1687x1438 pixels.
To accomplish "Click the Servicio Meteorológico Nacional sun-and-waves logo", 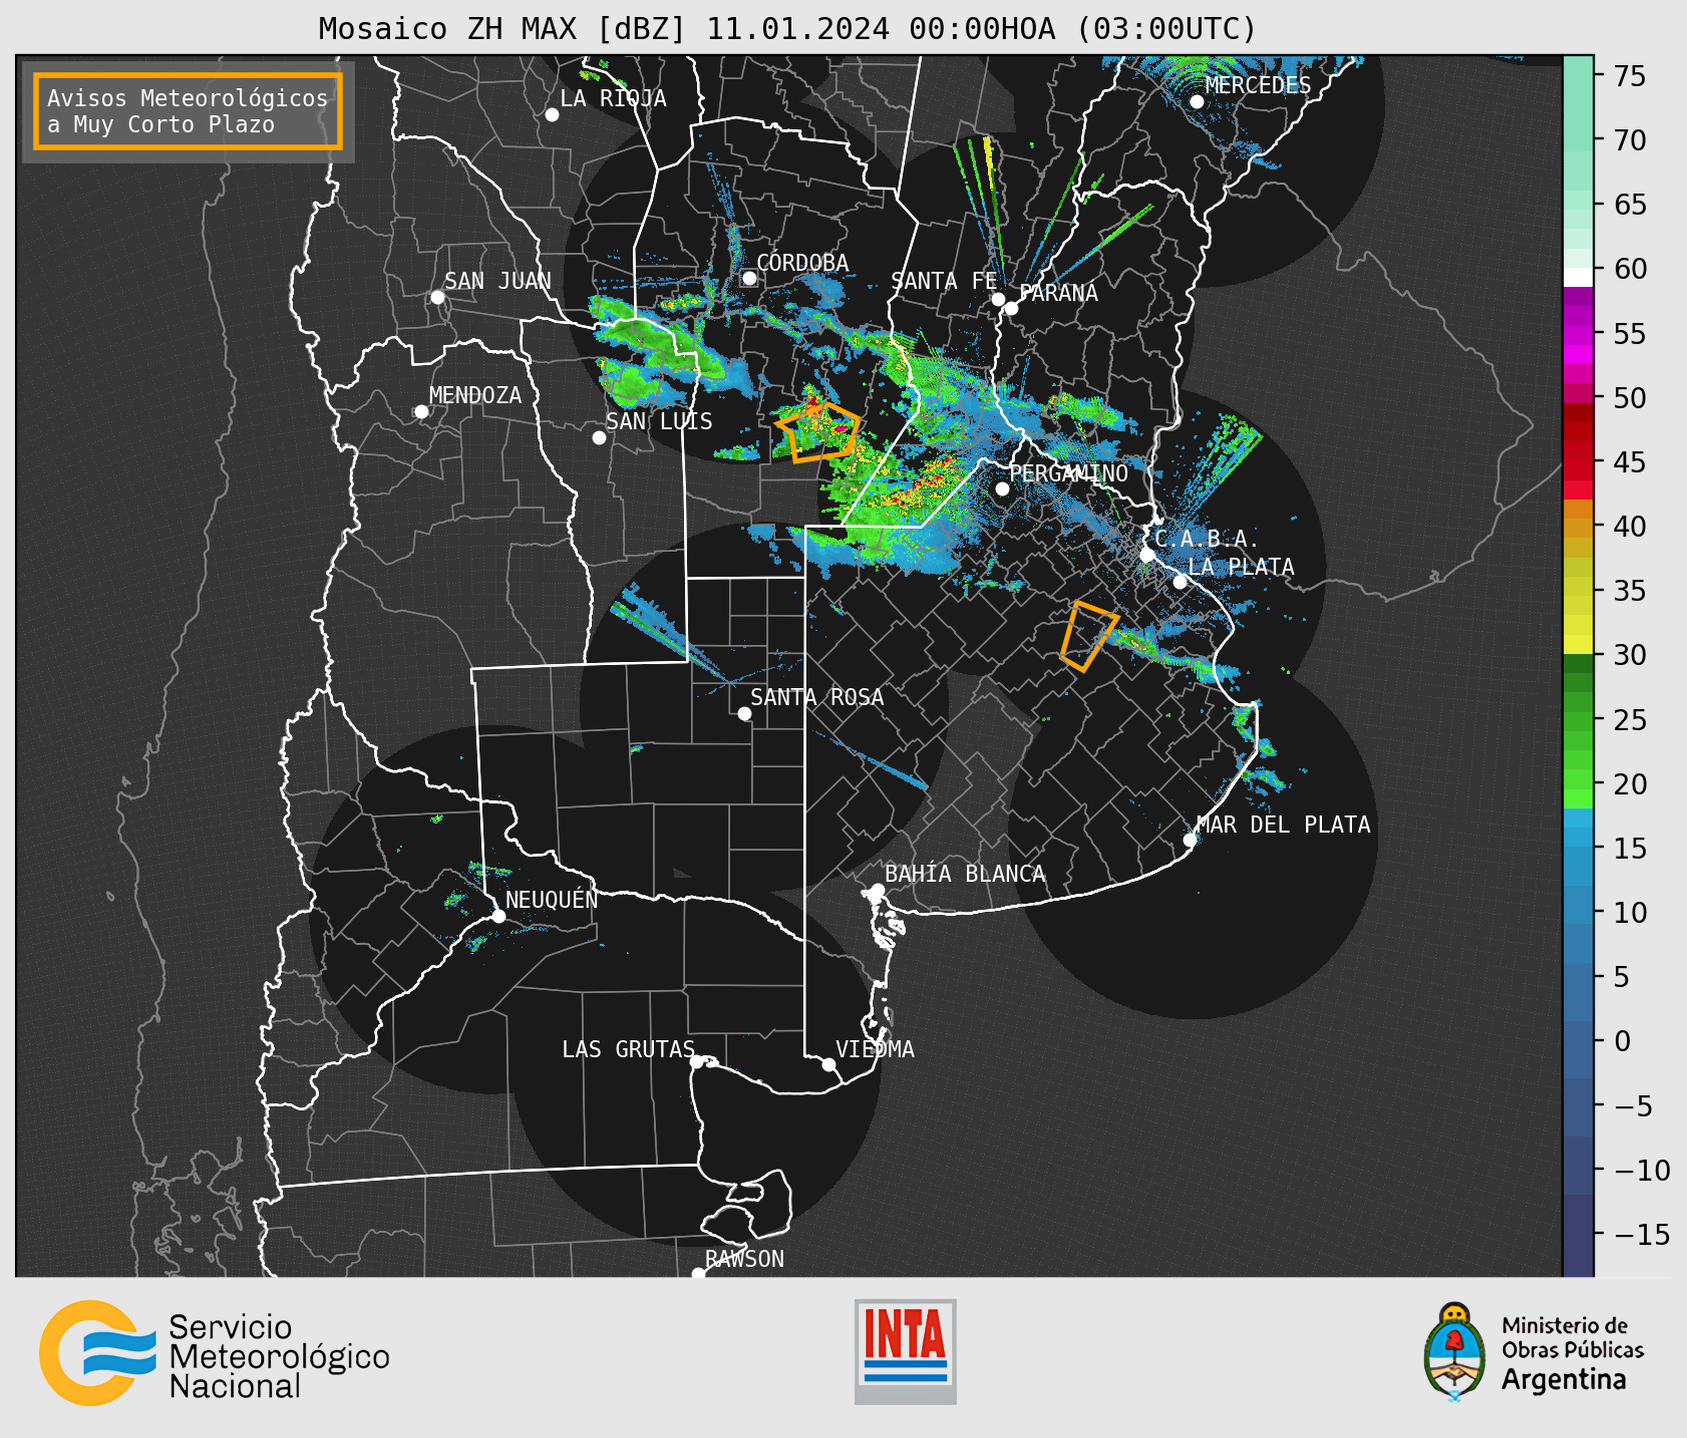I will (x=97, y=1352).
